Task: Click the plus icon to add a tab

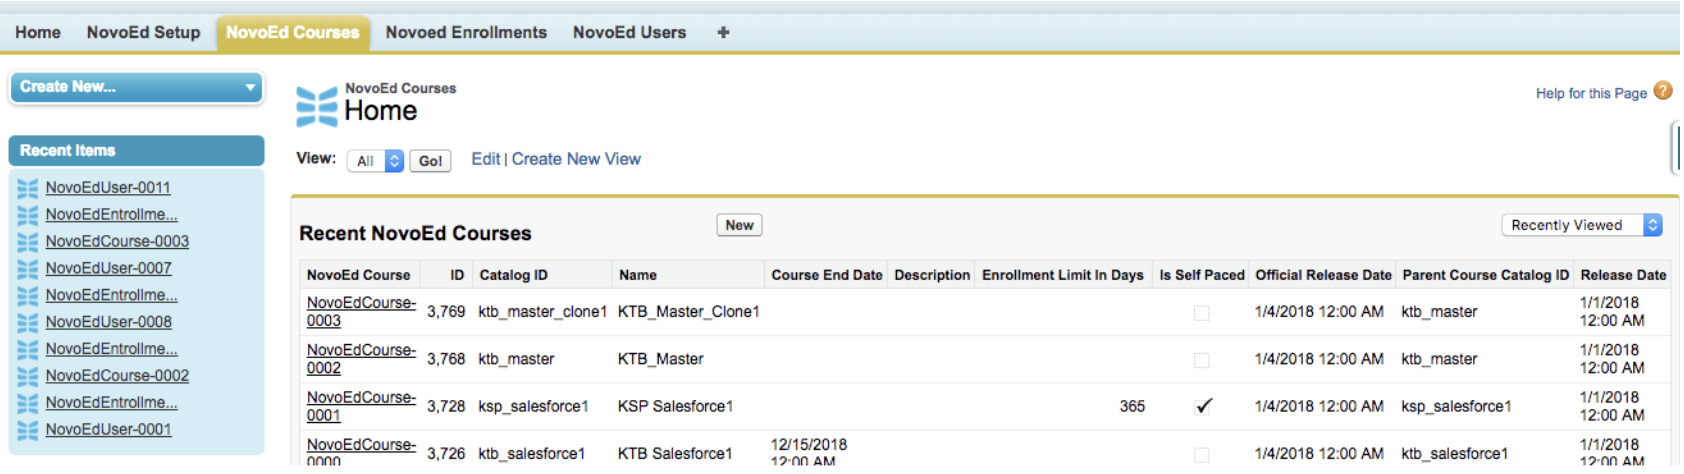Action: point(723,32)
